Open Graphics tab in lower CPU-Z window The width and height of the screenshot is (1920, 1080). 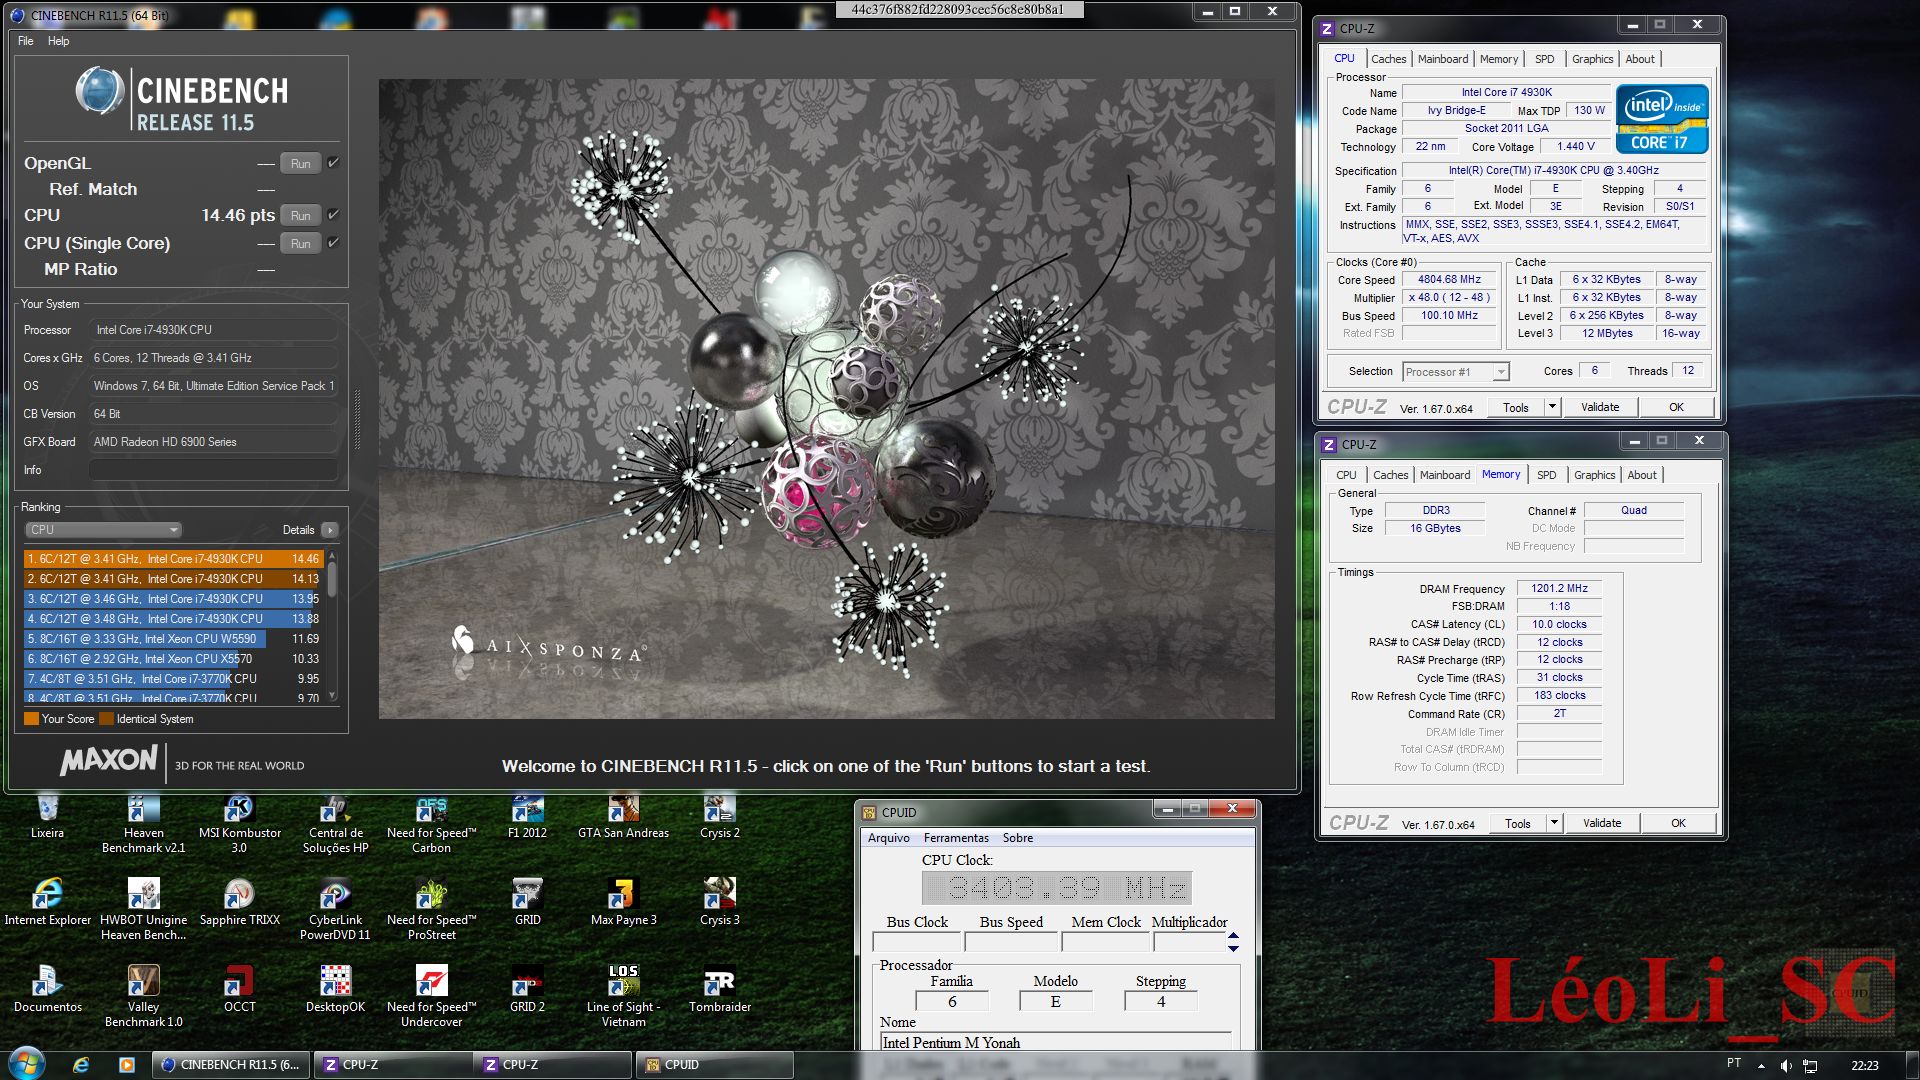[x=1594, y=475]
